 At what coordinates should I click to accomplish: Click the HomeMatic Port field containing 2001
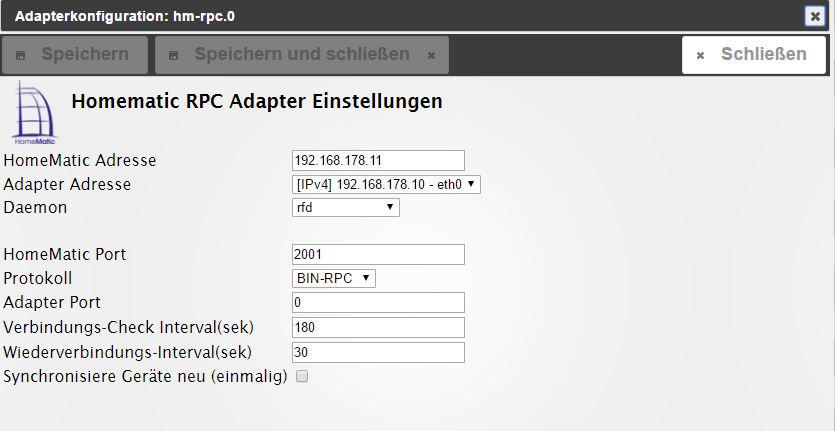(378, 255)
